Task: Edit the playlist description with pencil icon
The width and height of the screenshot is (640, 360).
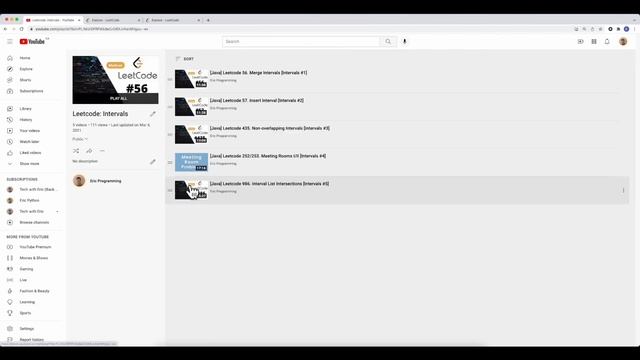Action: point(153,162)
